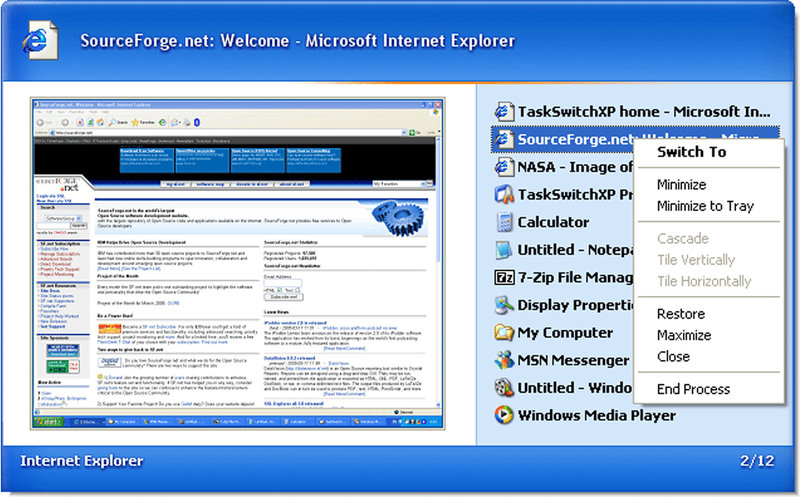The width and height of the screenshot is (800, 497).
Task: Choose Maximize from the context menu
Action: click(684, 335)
